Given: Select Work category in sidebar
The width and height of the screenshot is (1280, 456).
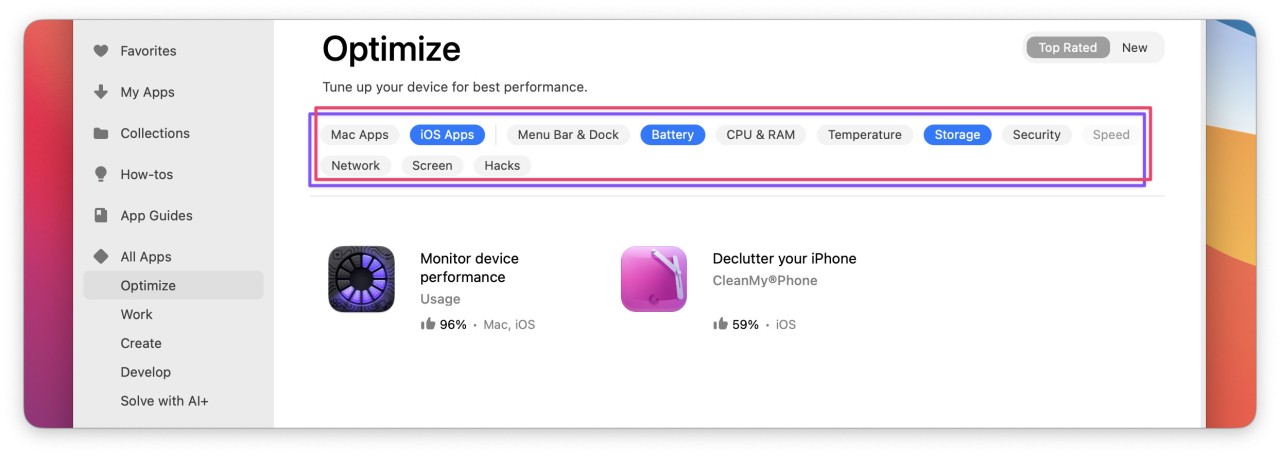Looking at the screenshot, I should pyautogui.click(x=137, y=314).
